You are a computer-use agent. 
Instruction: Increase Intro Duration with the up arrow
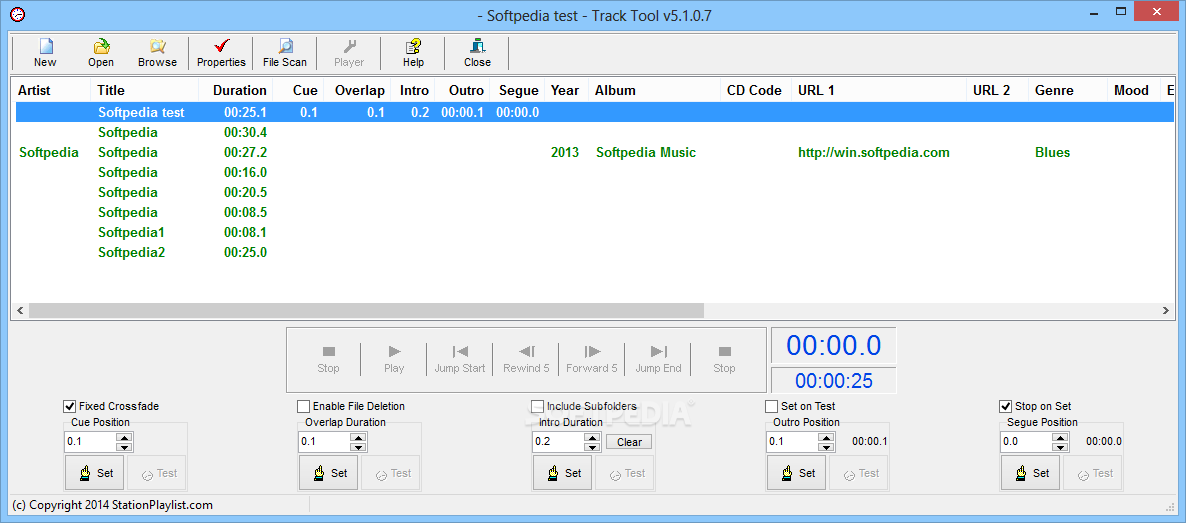point(592,437)
